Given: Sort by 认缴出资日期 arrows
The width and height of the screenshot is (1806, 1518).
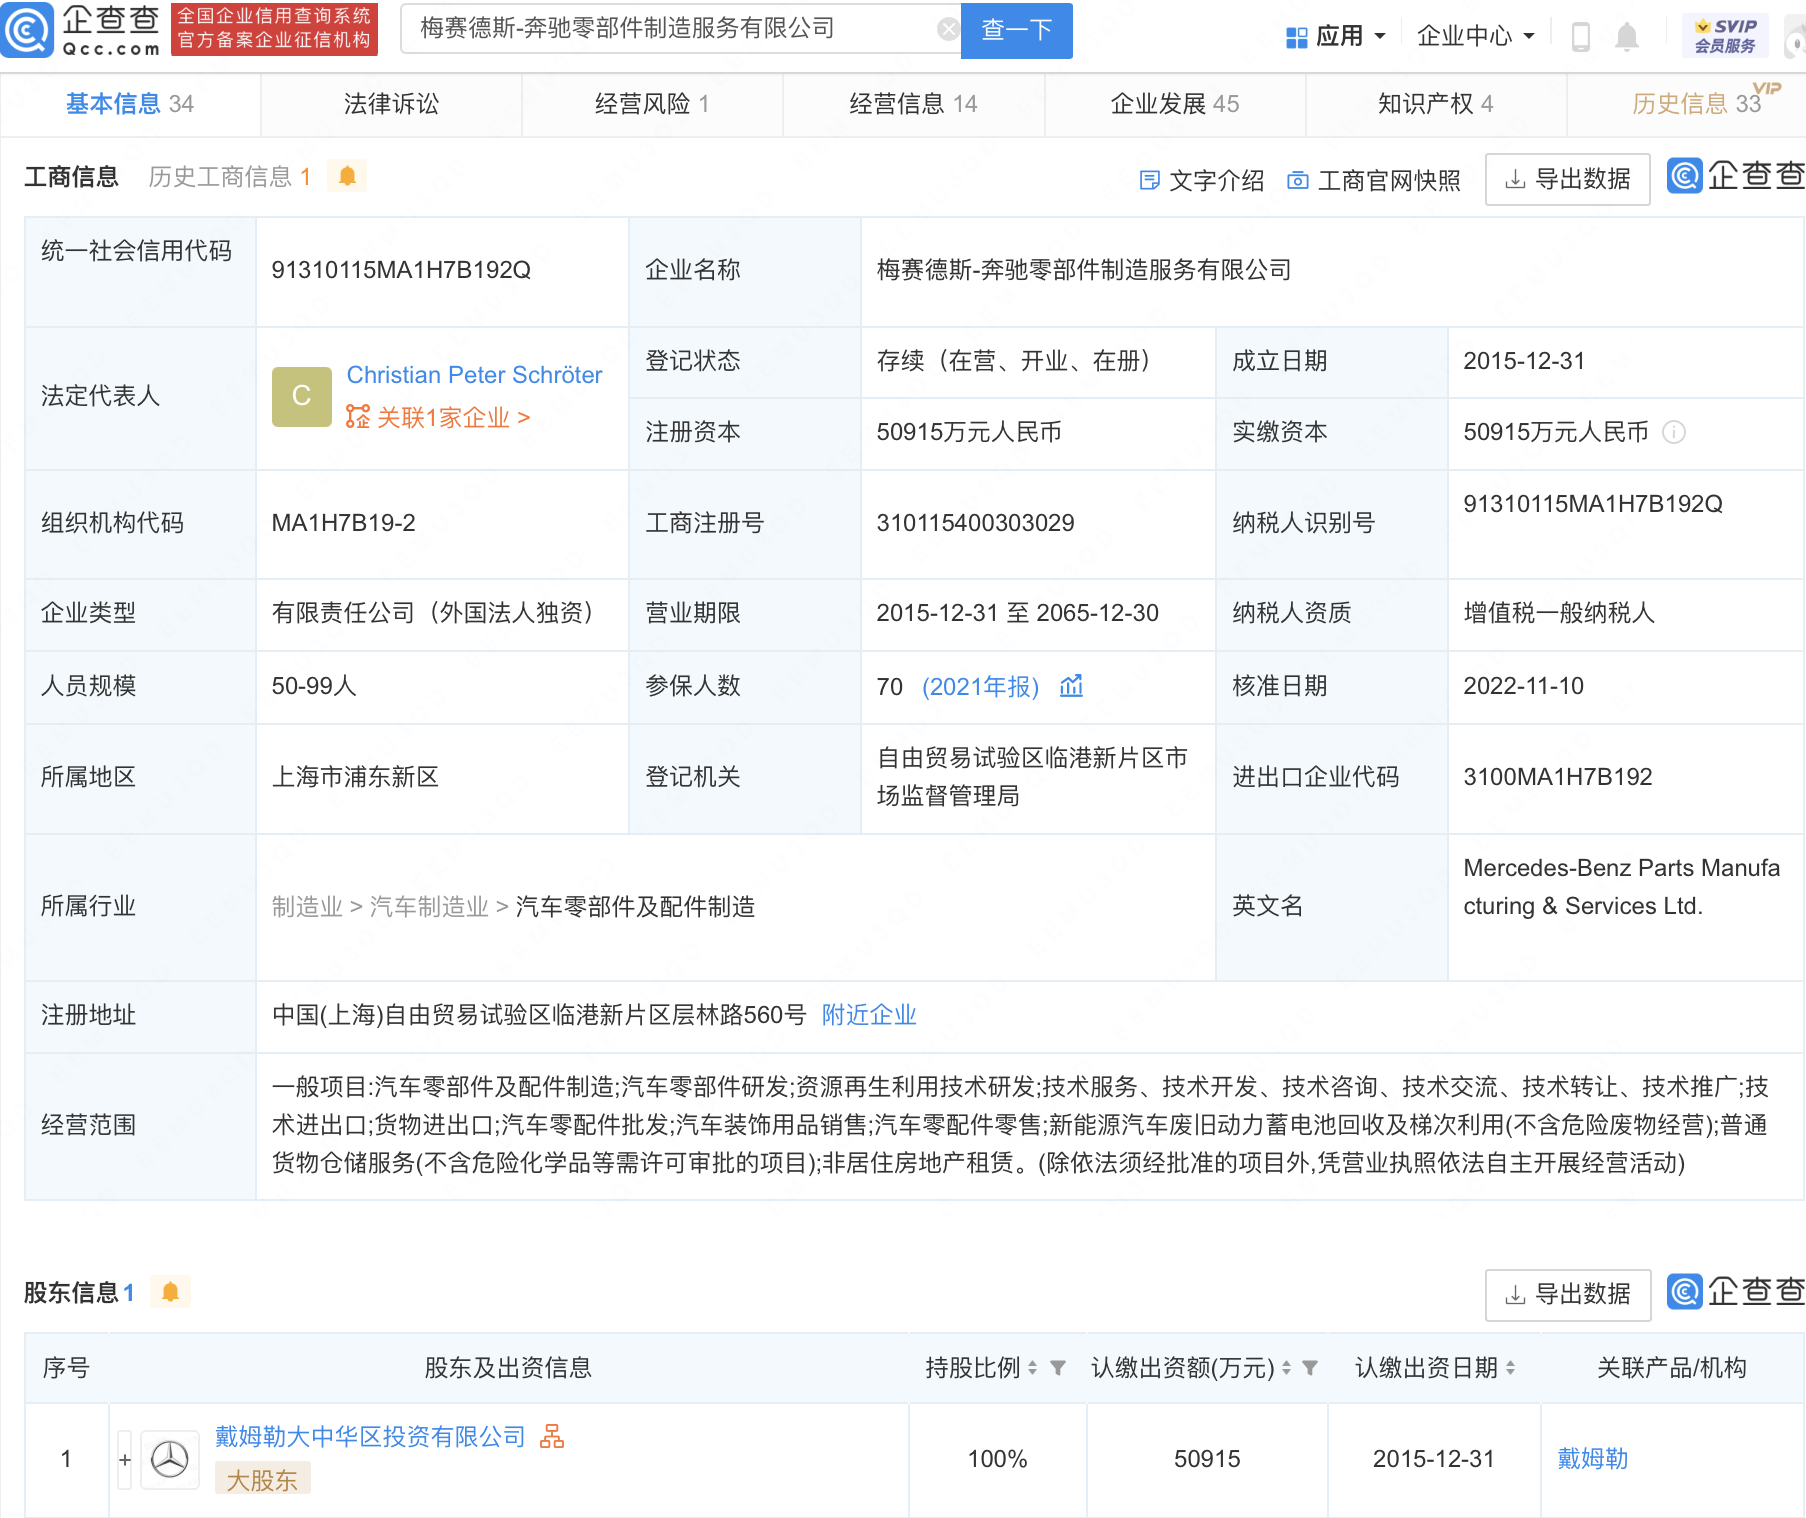Looking at the screenshot, I should (x=1510, y=1368).
